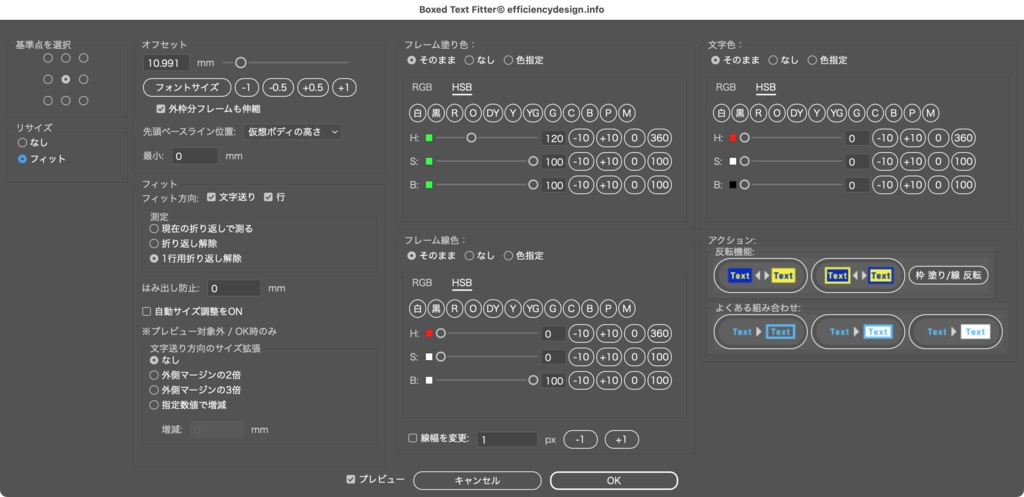
Task: Select なし for text color
Action: click(x=784, y=60)
